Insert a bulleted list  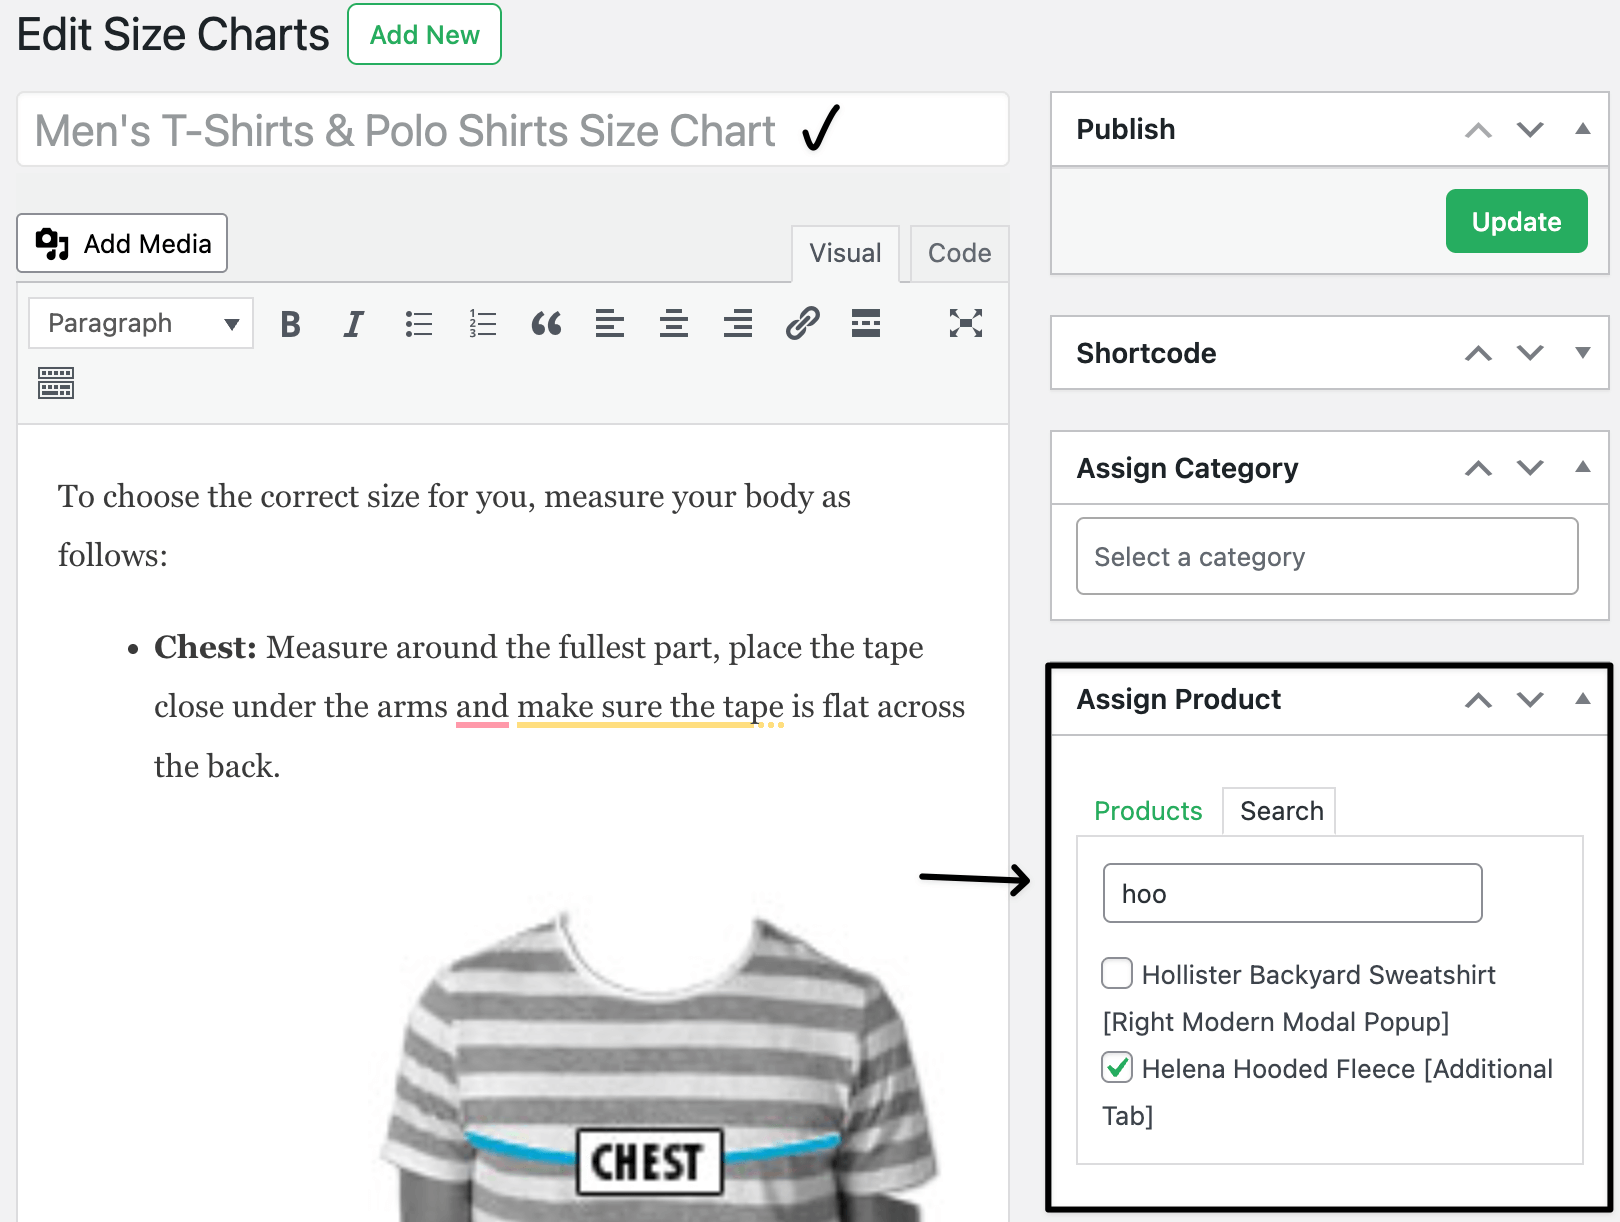point(418,323)
